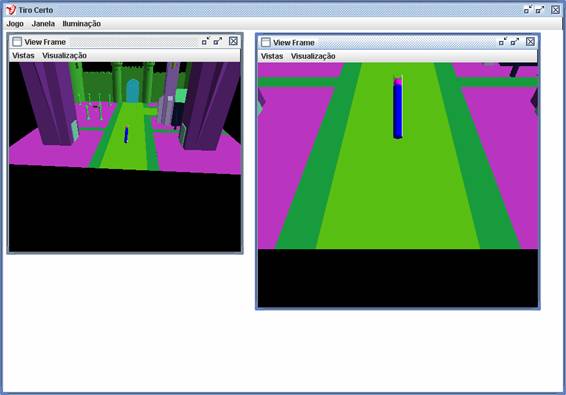Click the blue arched door in left view
Screen dimensions: 566x395
(132, 91)
